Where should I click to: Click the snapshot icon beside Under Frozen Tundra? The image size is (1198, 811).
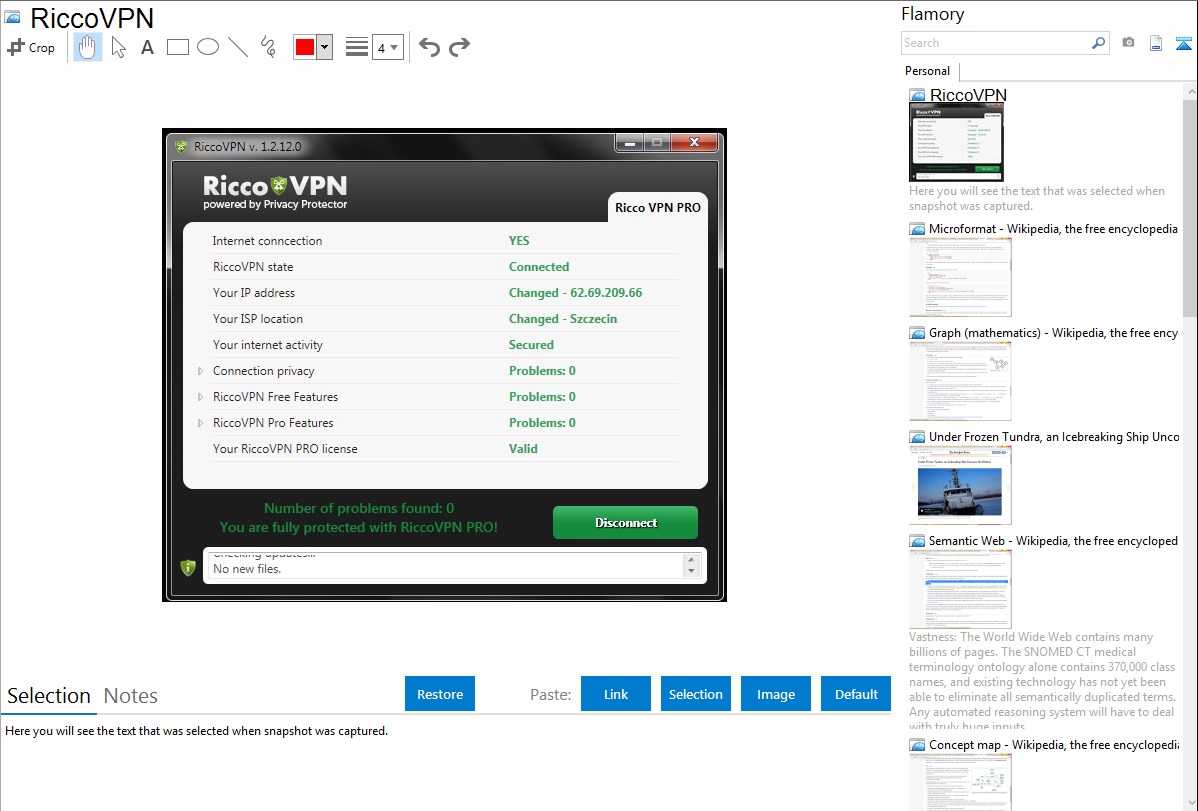pos(917,436)
